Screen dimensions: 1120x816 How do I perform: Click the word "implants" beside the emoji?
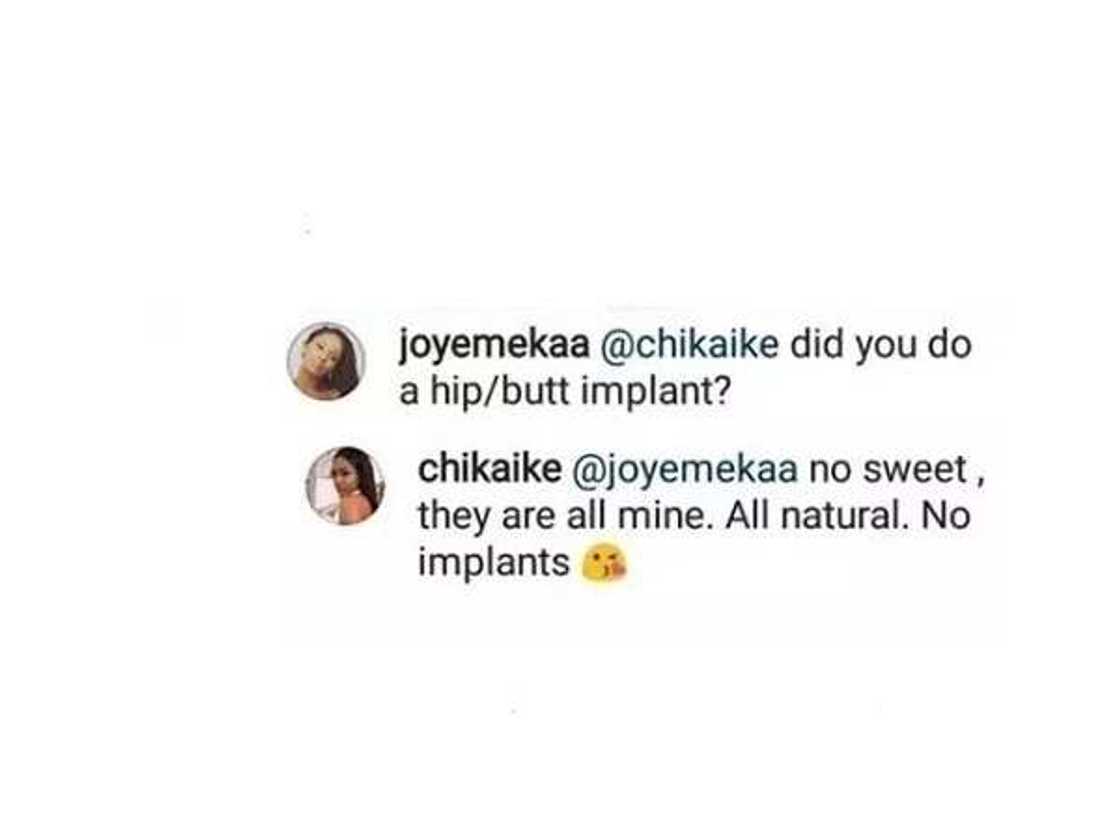(x=492, y=564)
